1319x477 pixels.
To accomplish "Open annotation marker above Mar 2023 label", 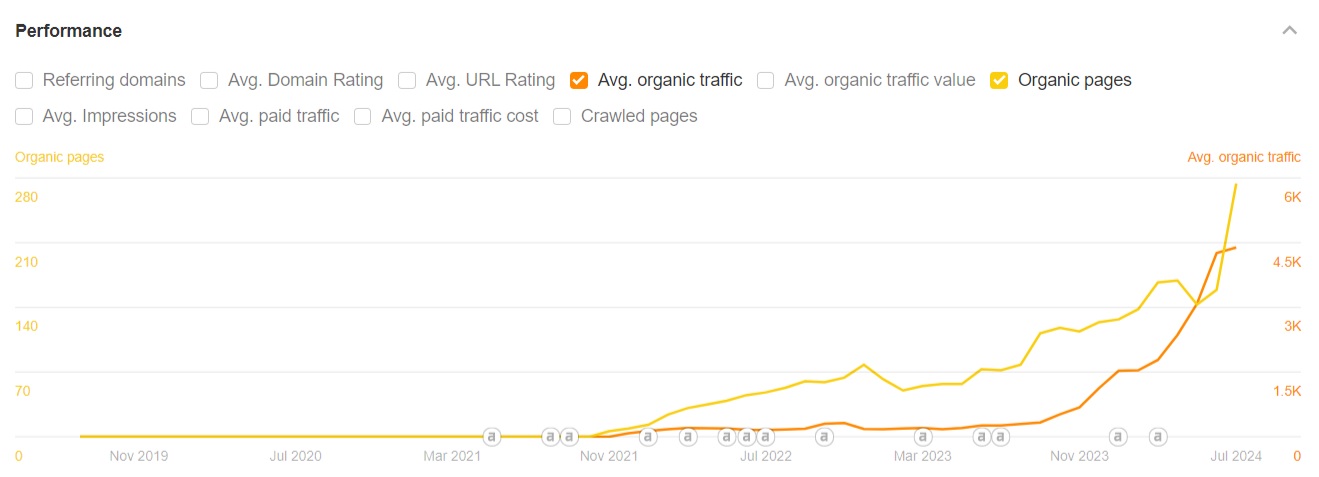I will 922,436.
